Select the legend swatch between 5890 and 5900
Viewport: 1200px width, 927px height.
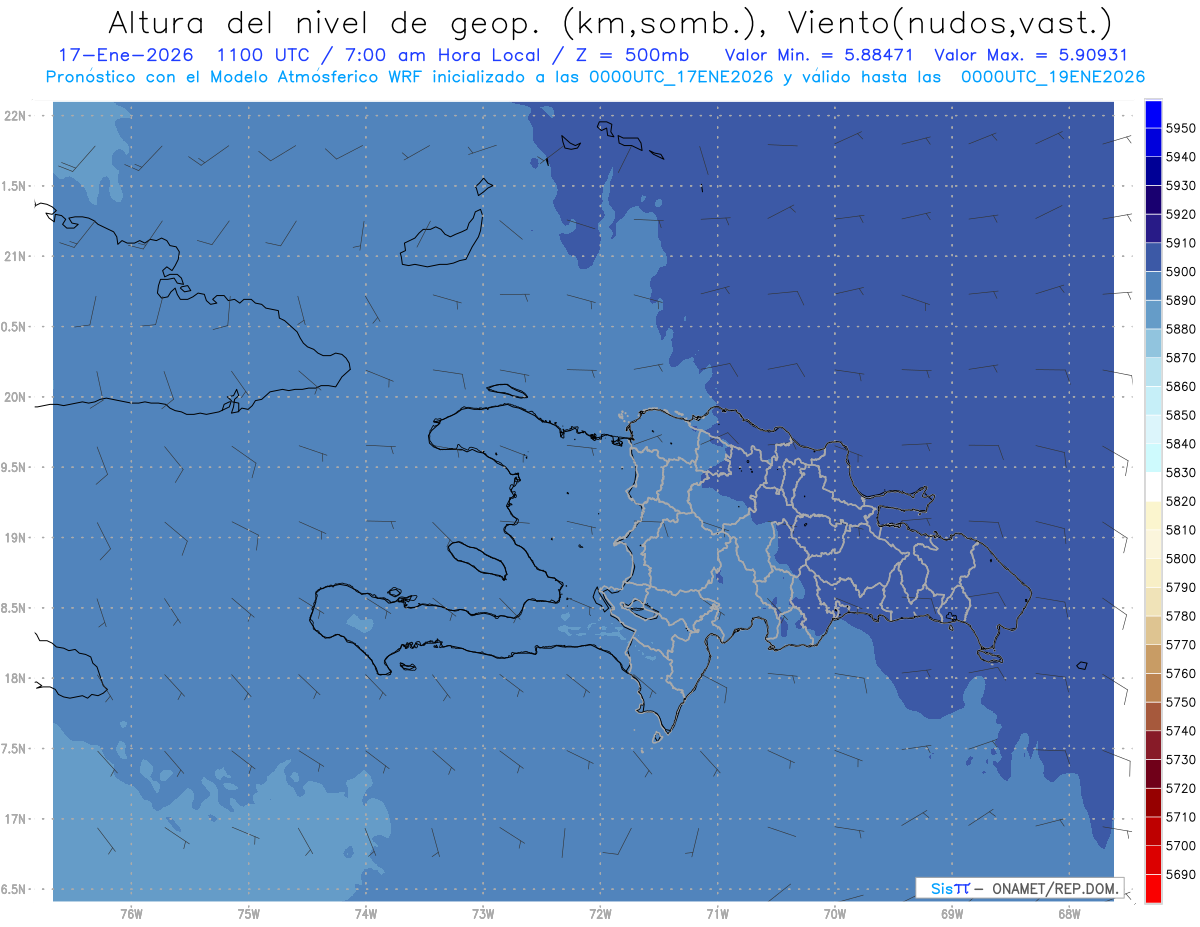pyautogui.click(x=1153, y=286)
